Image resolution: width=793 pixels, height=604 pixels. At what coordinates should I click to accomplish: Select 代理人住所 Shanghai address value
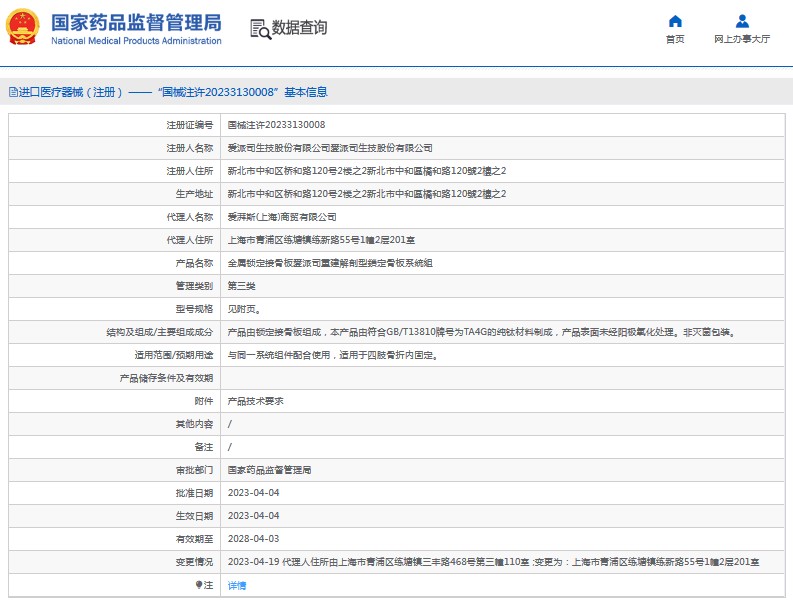321,240
